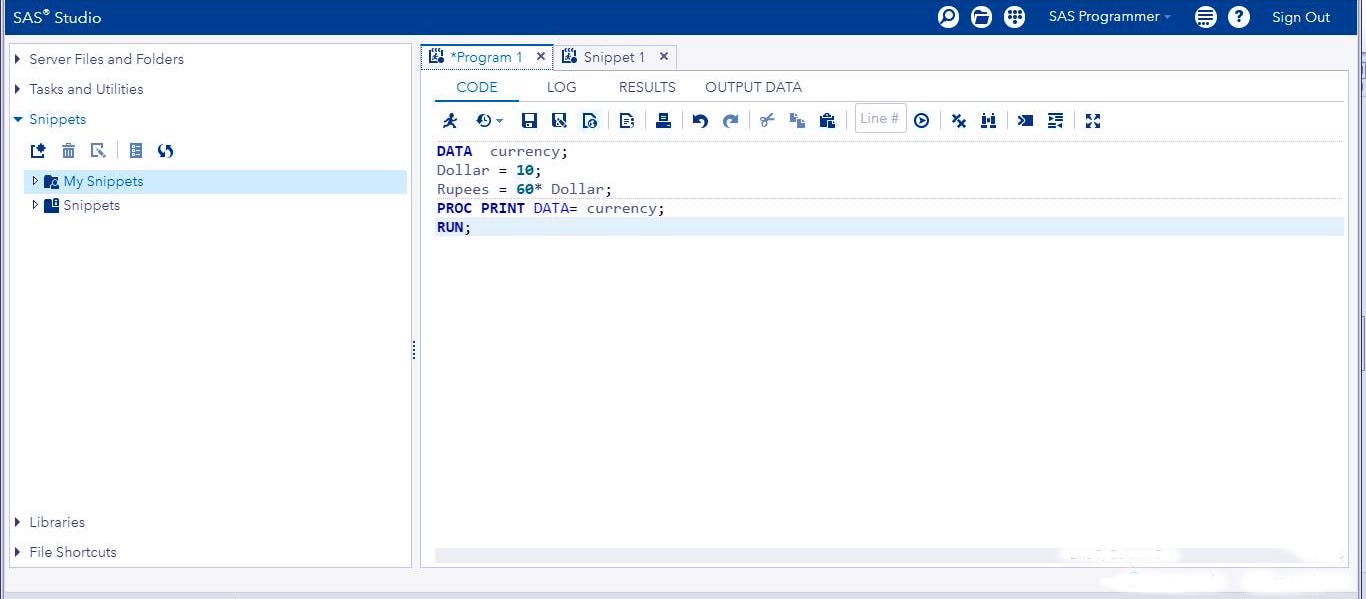1366x599 pixels.
Task: Switch to the RESULTS tab
Action: 647,87
